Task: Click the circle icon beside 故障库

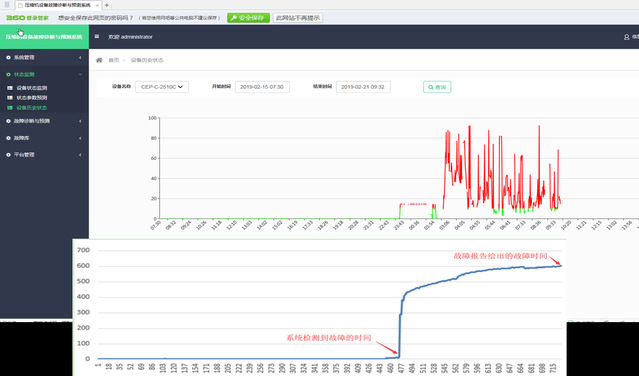Action: pos(8,138)
